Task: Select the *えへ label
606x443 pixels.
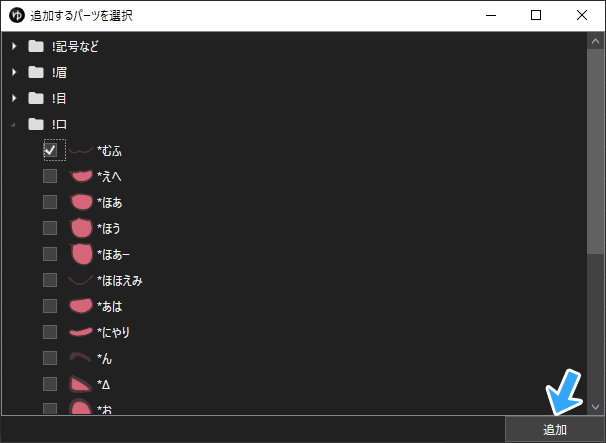Action: [x=109, y=177]
